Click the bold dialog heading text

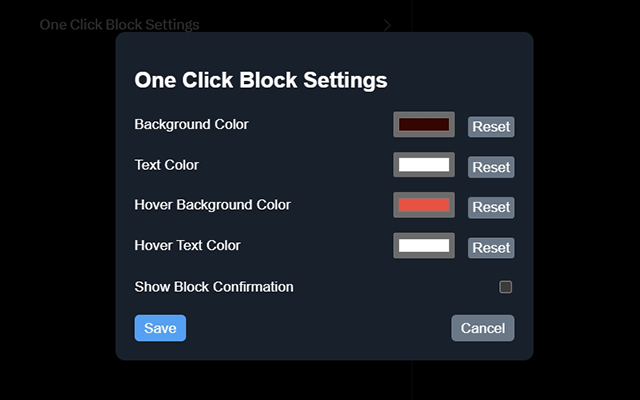261,80
